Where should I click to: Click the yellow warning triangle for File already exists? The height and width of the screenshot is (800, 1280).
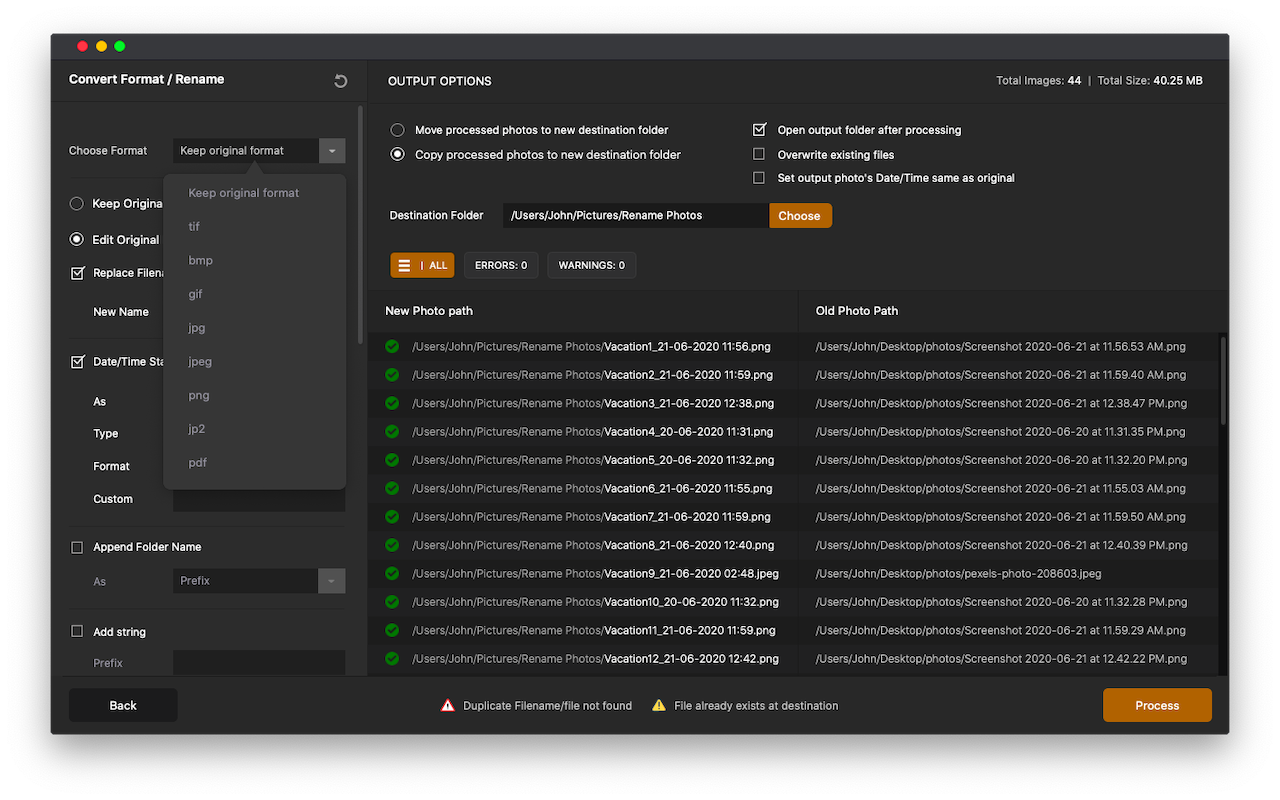(659, 705)
